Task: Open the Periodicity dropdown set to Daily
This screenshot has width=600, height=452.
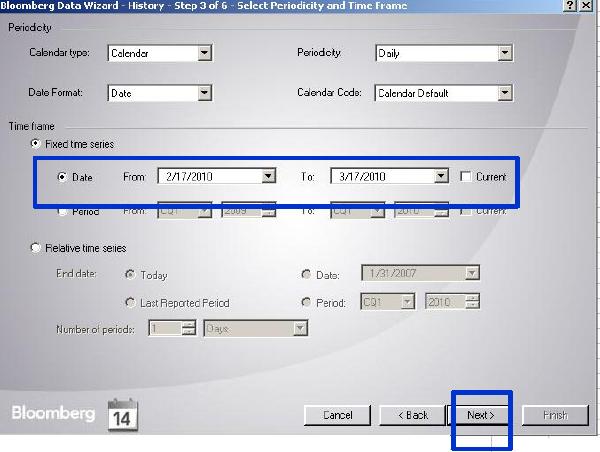Action: (505, 53)
